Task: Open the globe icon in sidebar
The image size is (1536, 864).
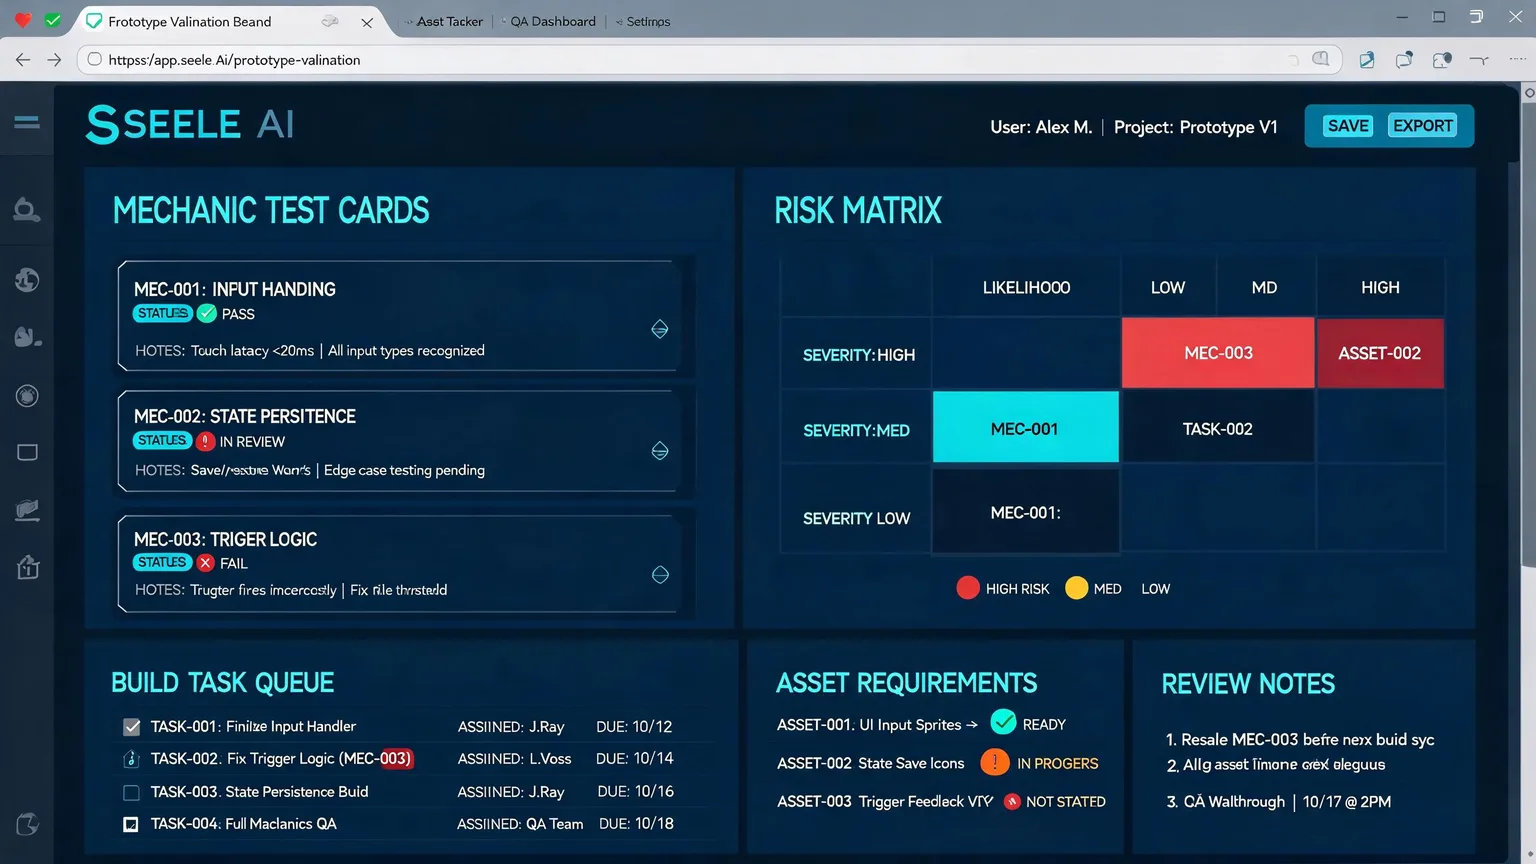Action: 27,280
